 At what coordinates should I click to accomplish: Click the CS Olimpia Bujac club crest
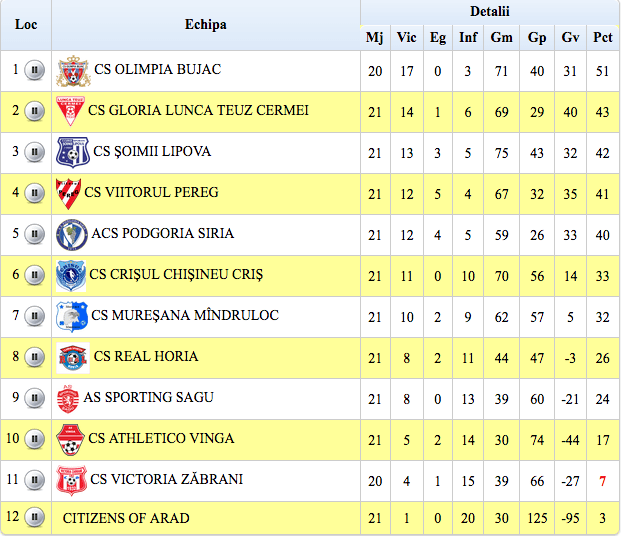73,71
